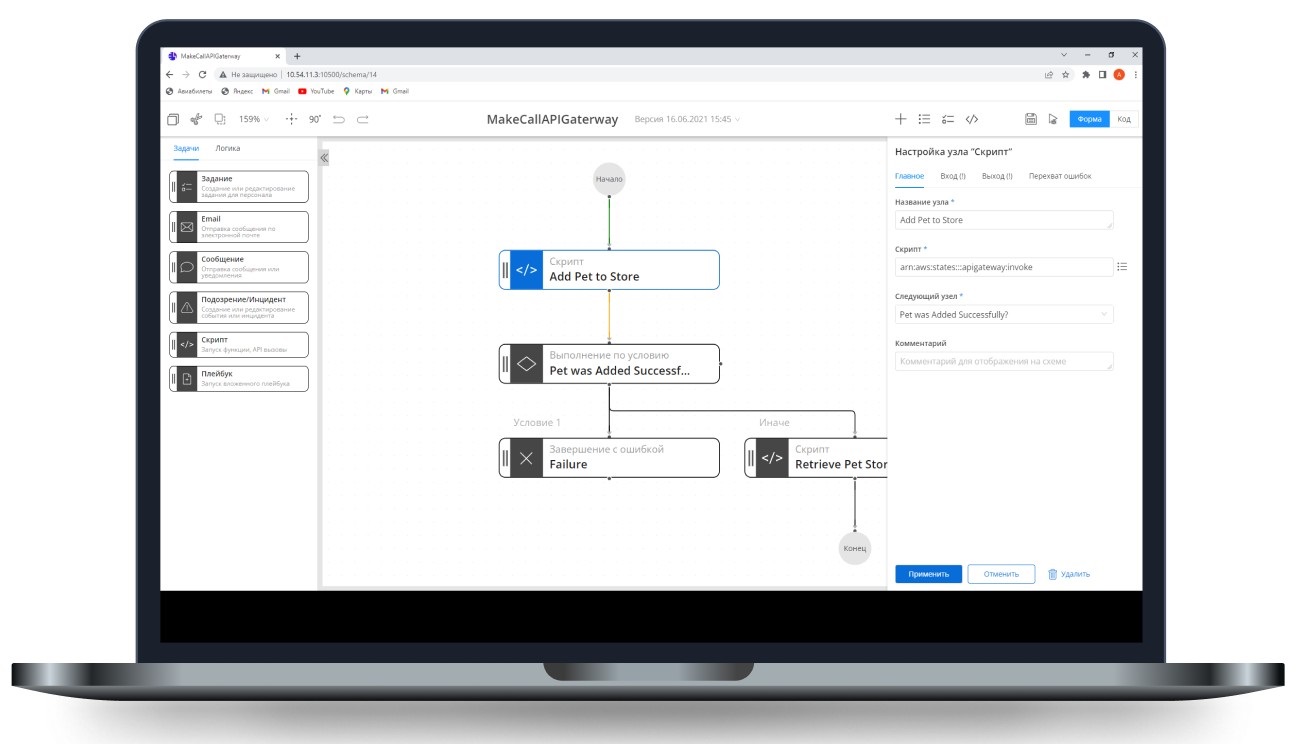Viewport: 1306px width, 744px height.
Task: Click the undo arrow icon
Action: click(339, 119)
